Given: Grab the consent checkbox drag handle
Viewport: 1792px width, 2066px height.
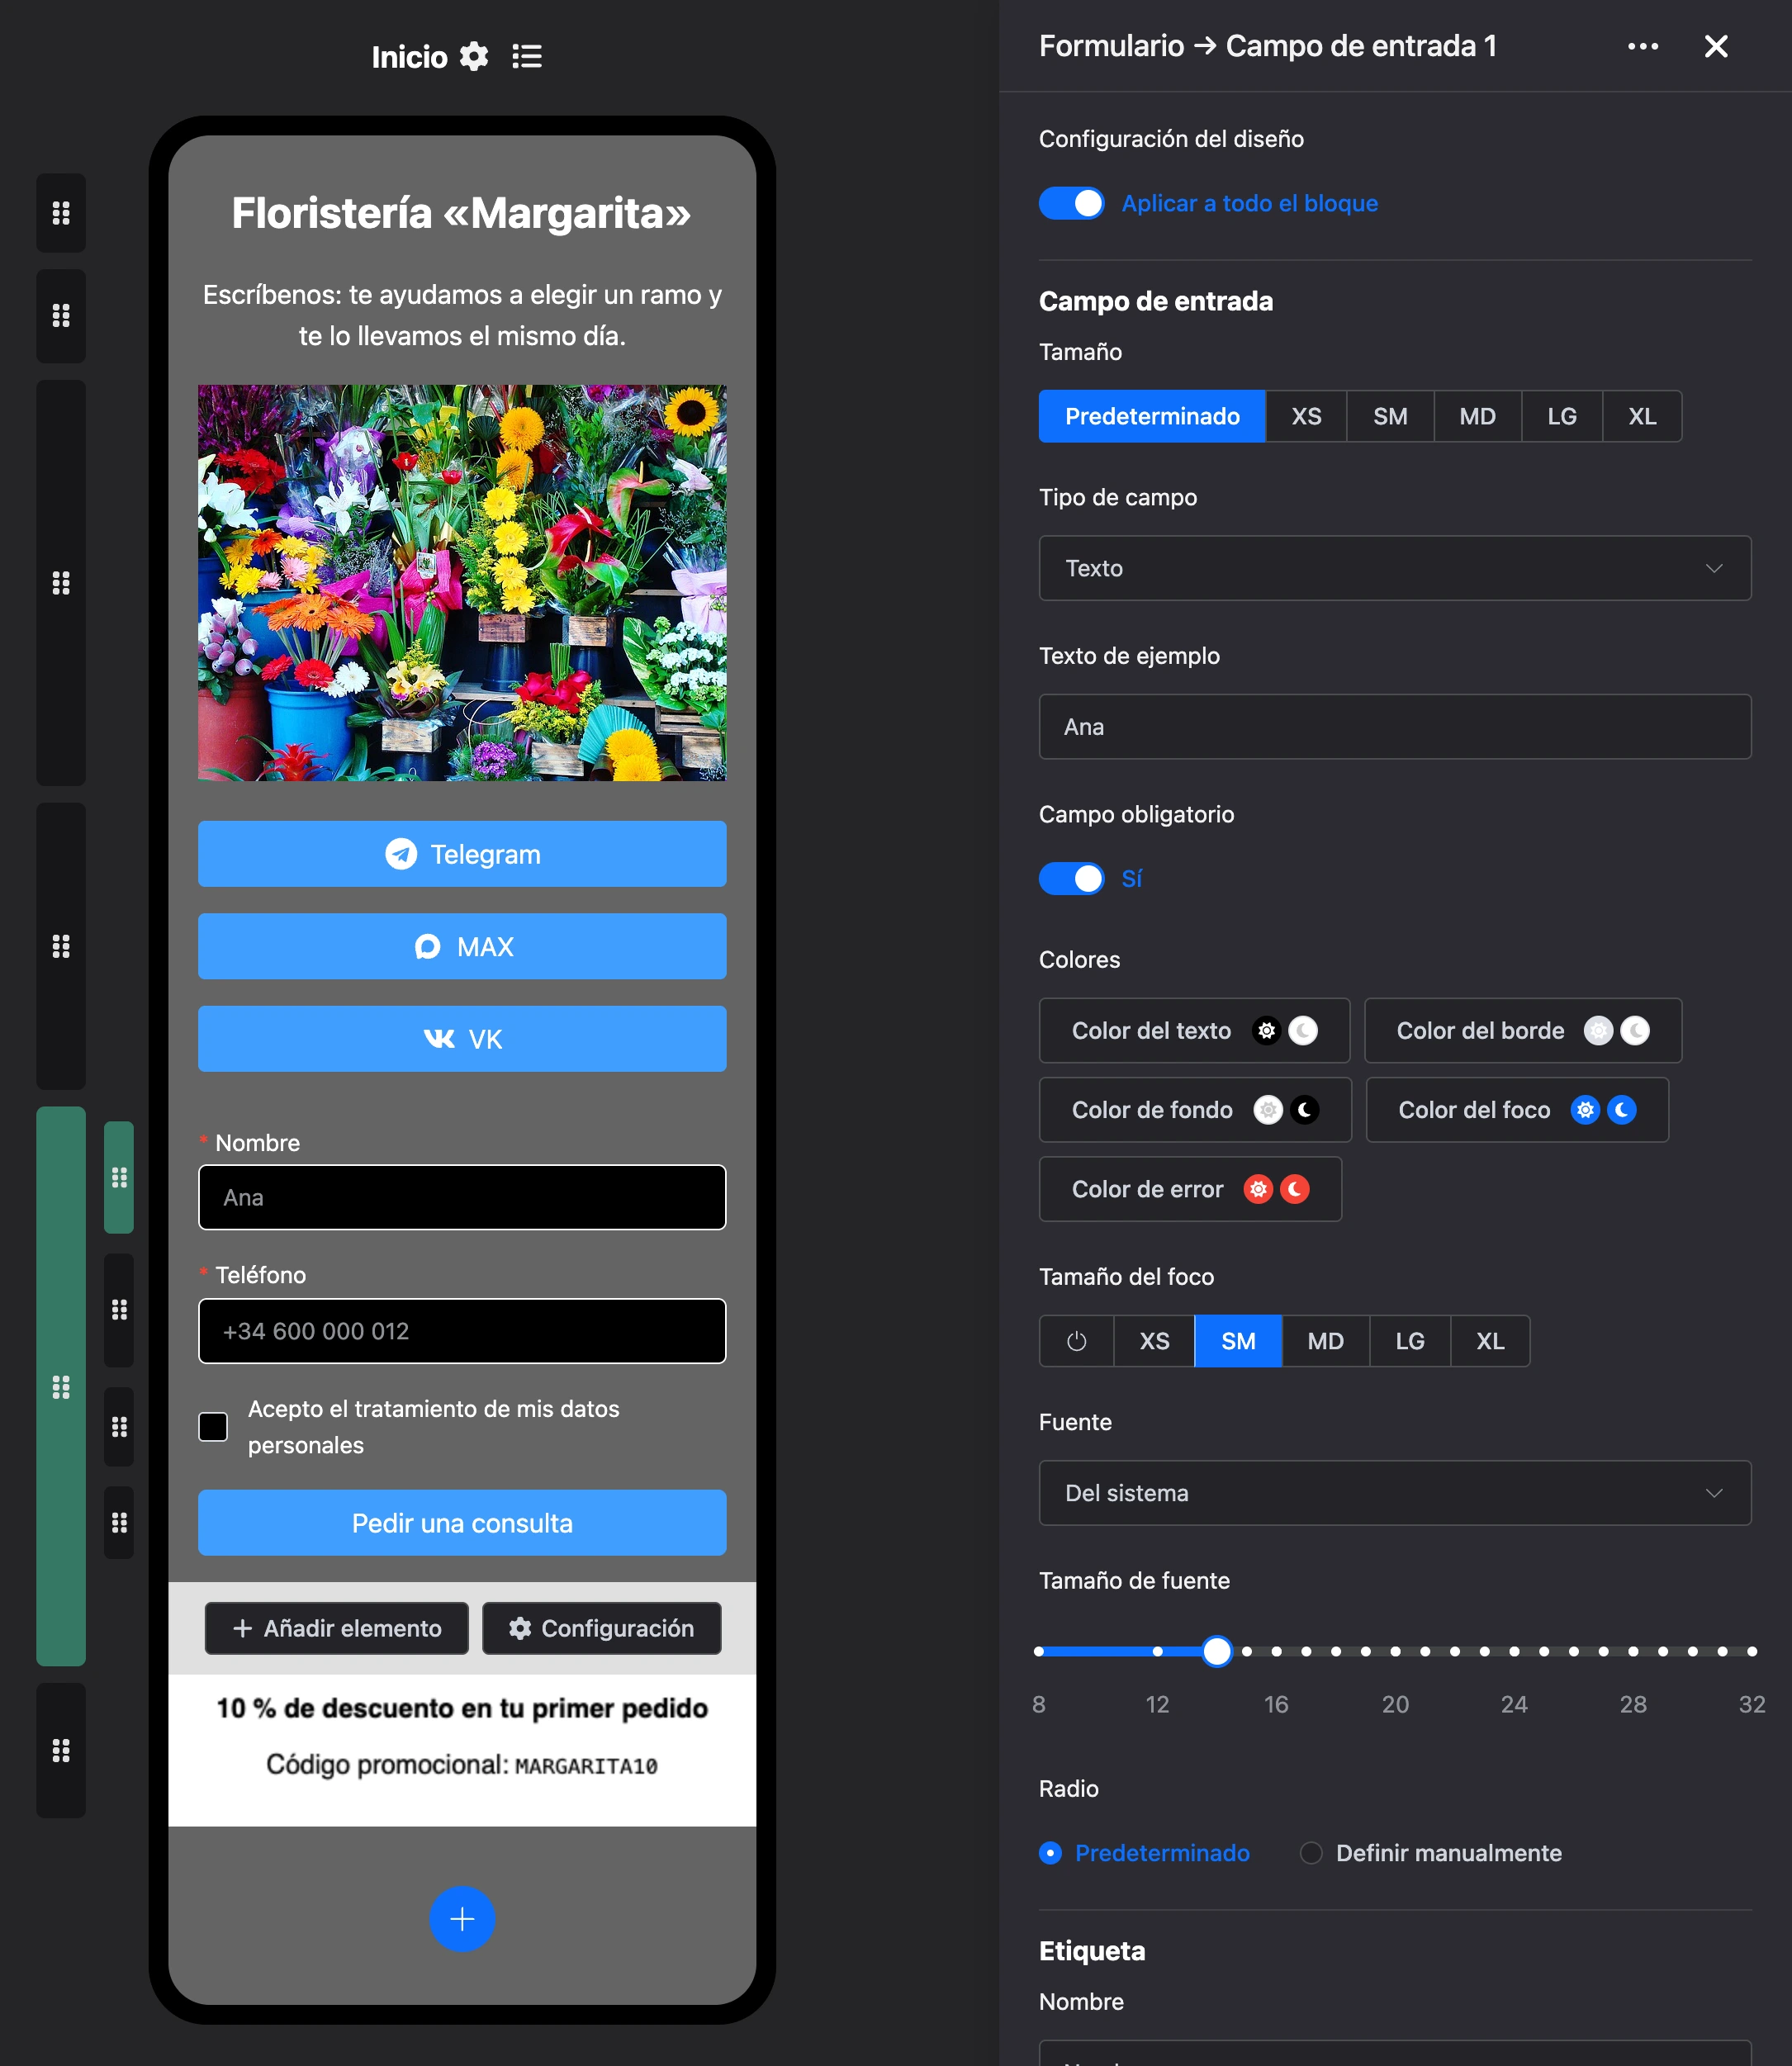Looking at the screenshot, I should (119, 1427).
